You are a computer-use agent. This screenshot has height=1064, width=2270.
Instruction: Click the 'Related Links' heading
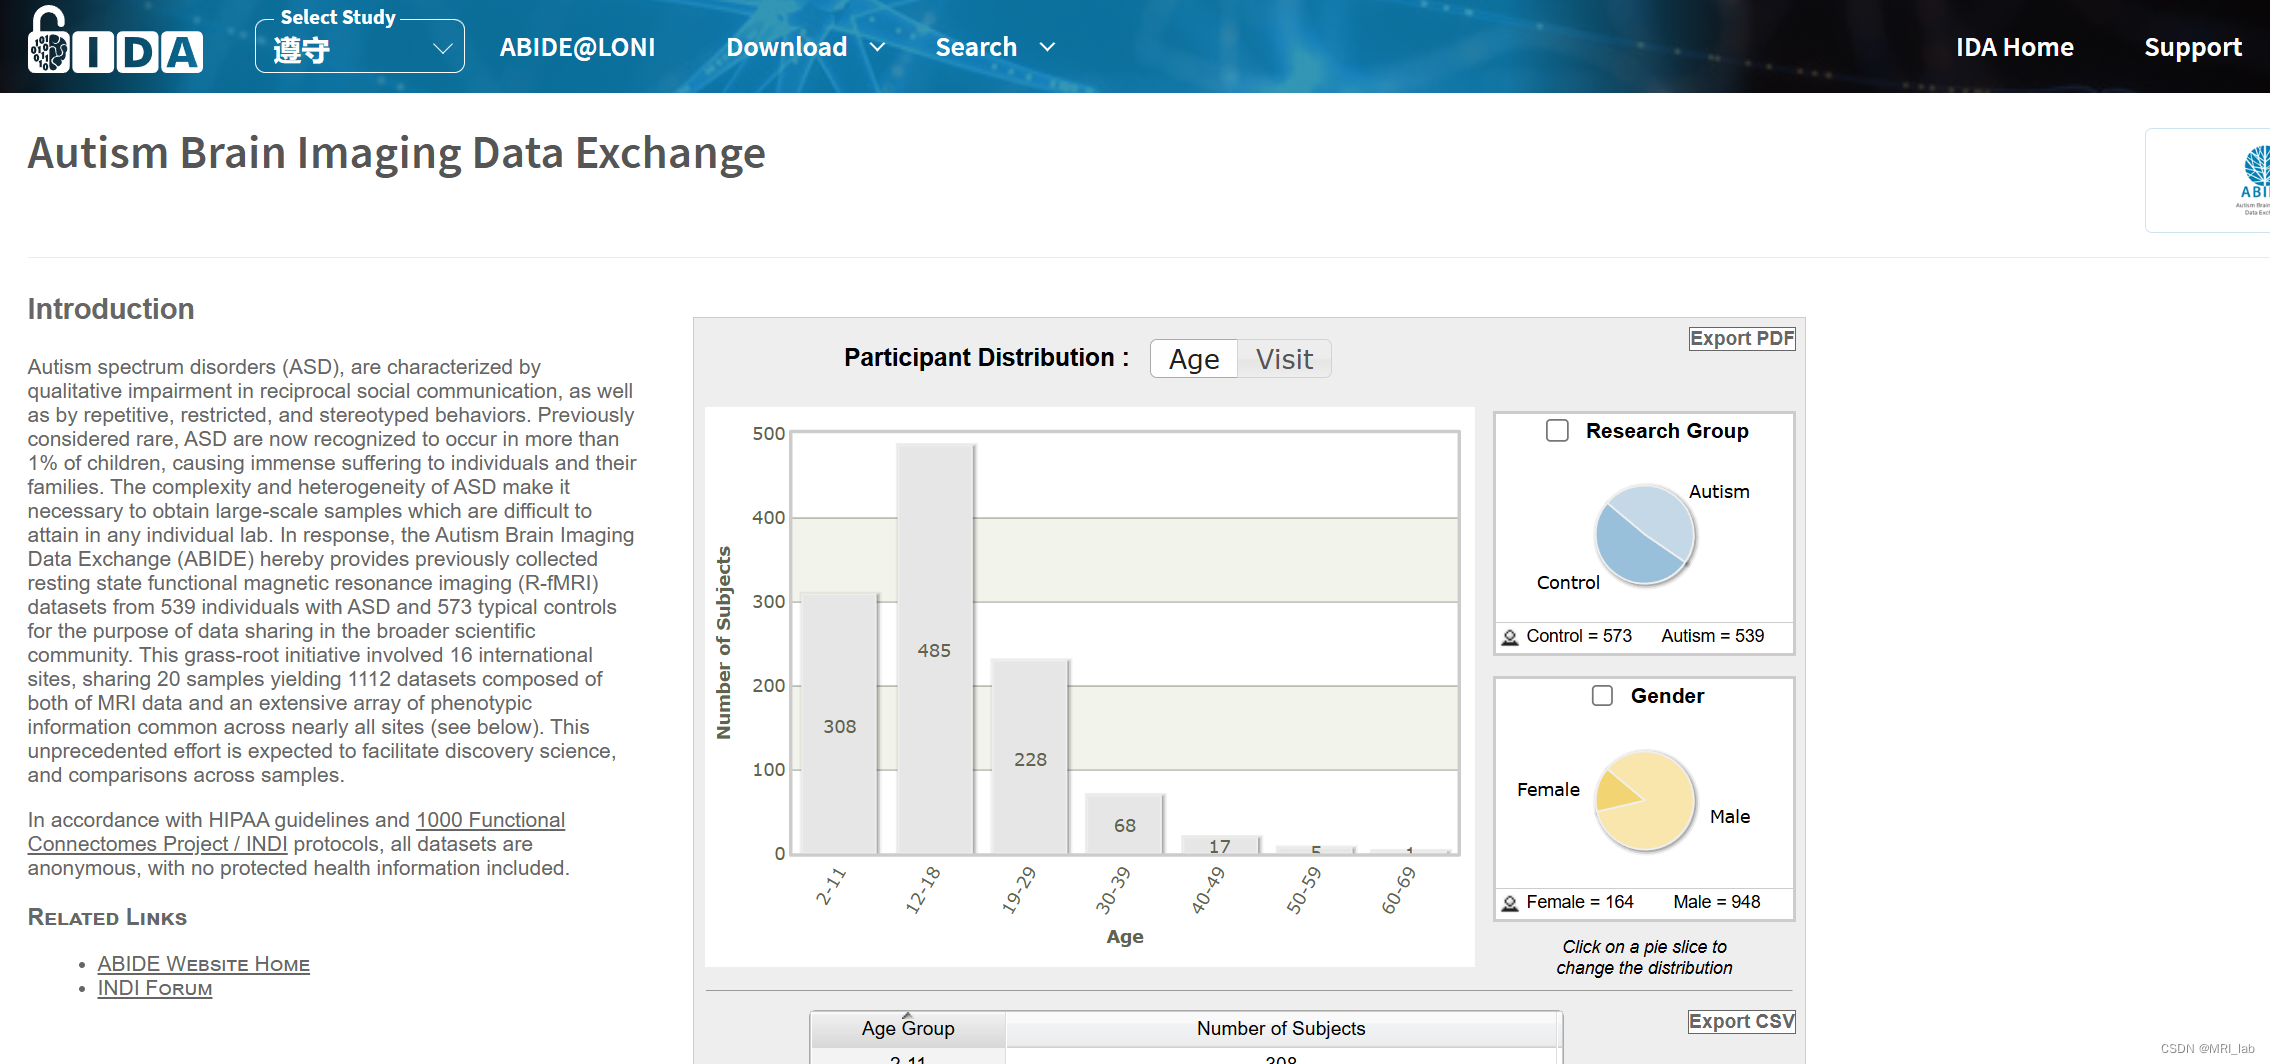click(107, 918)
